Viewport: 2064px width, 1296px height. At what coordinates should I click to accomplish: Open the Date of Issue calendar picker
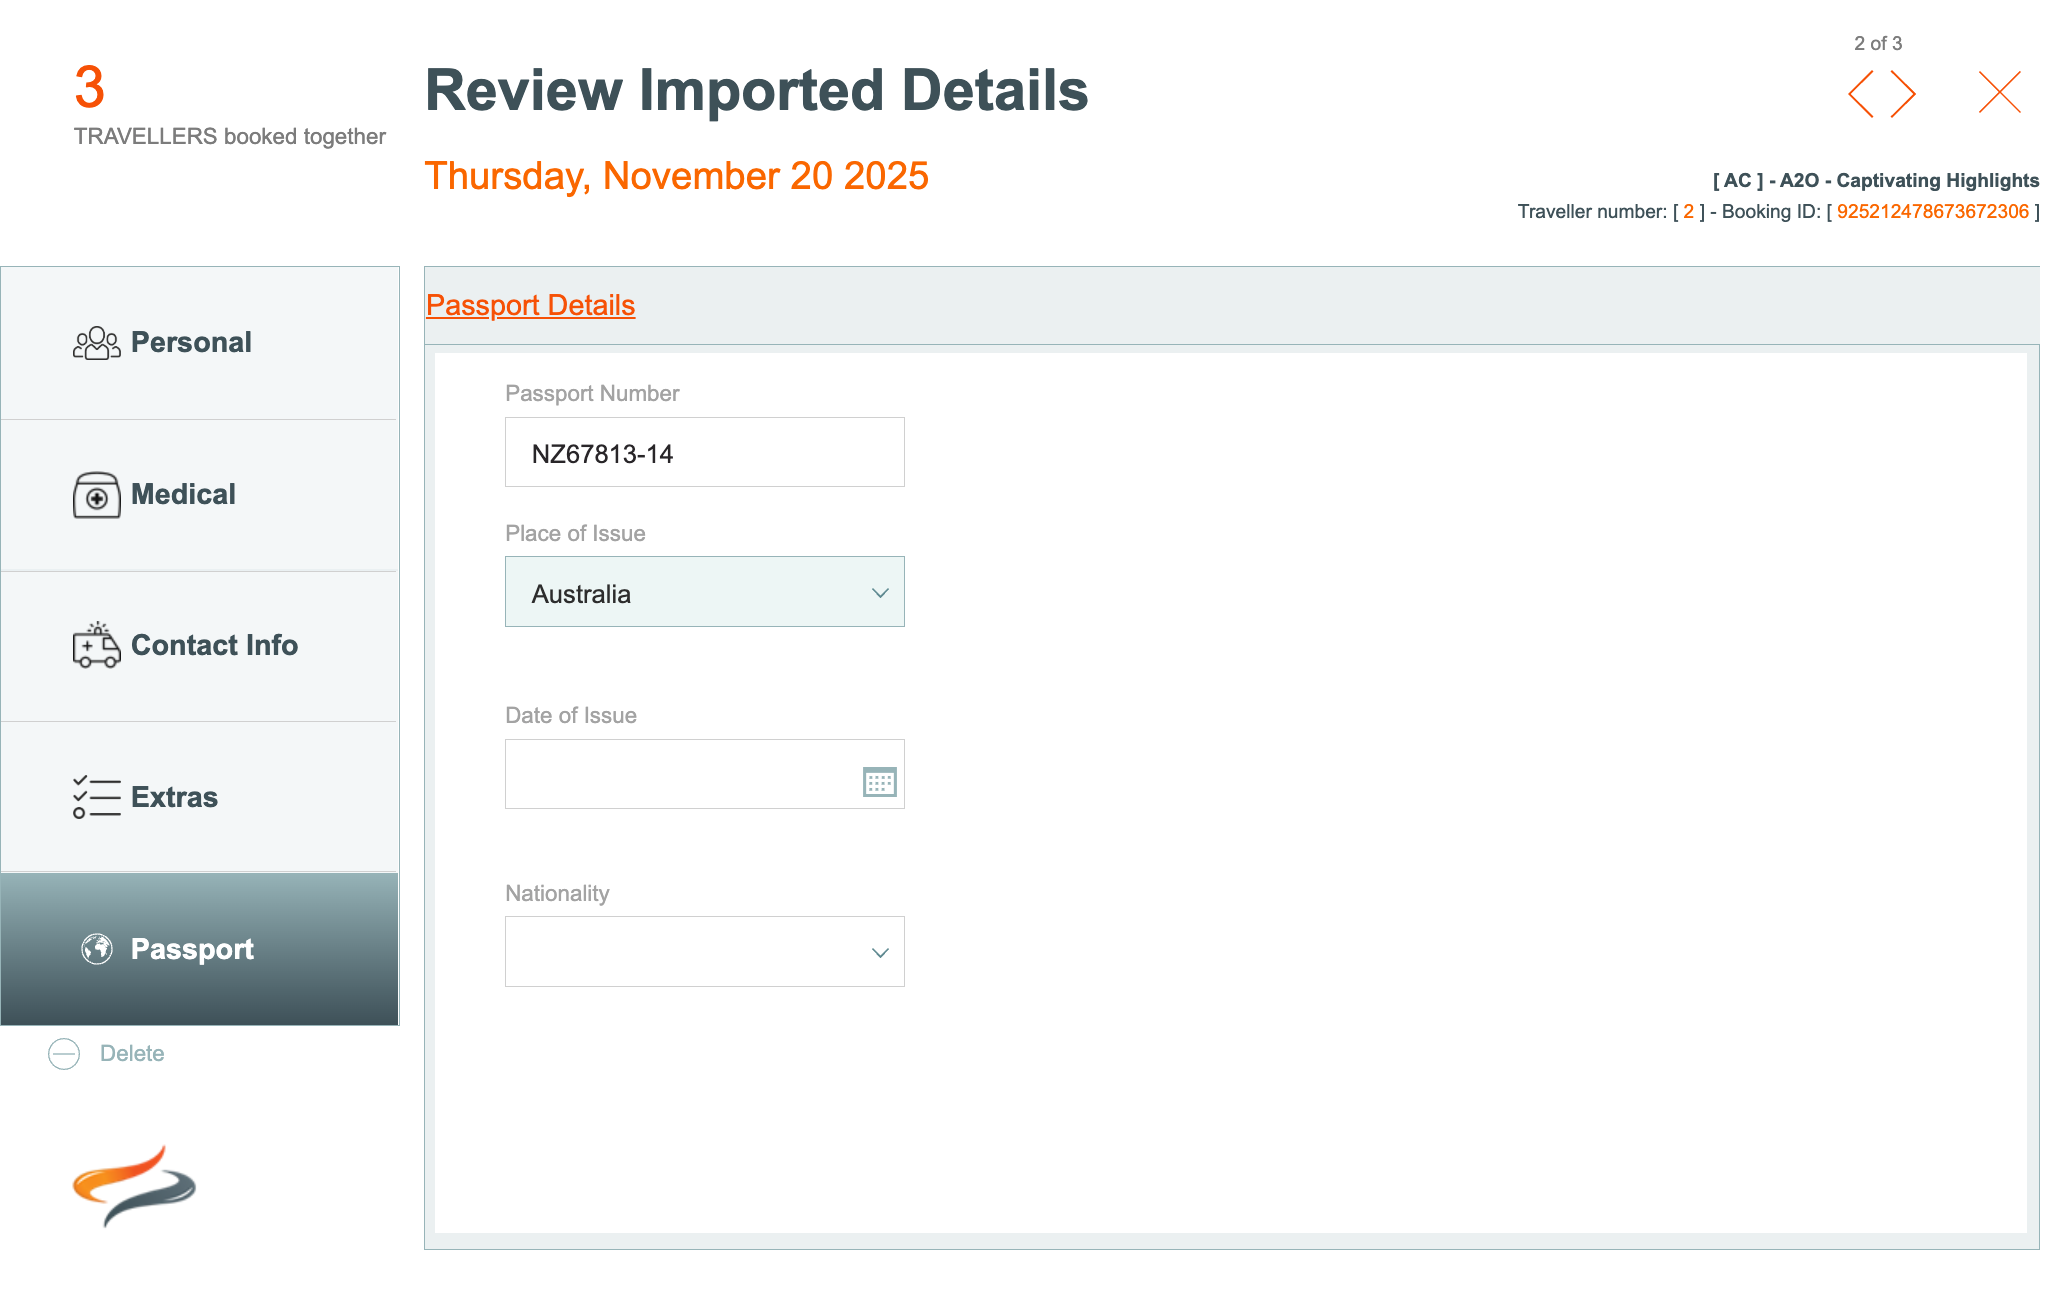pyautogui.click(x=879, y=781)
